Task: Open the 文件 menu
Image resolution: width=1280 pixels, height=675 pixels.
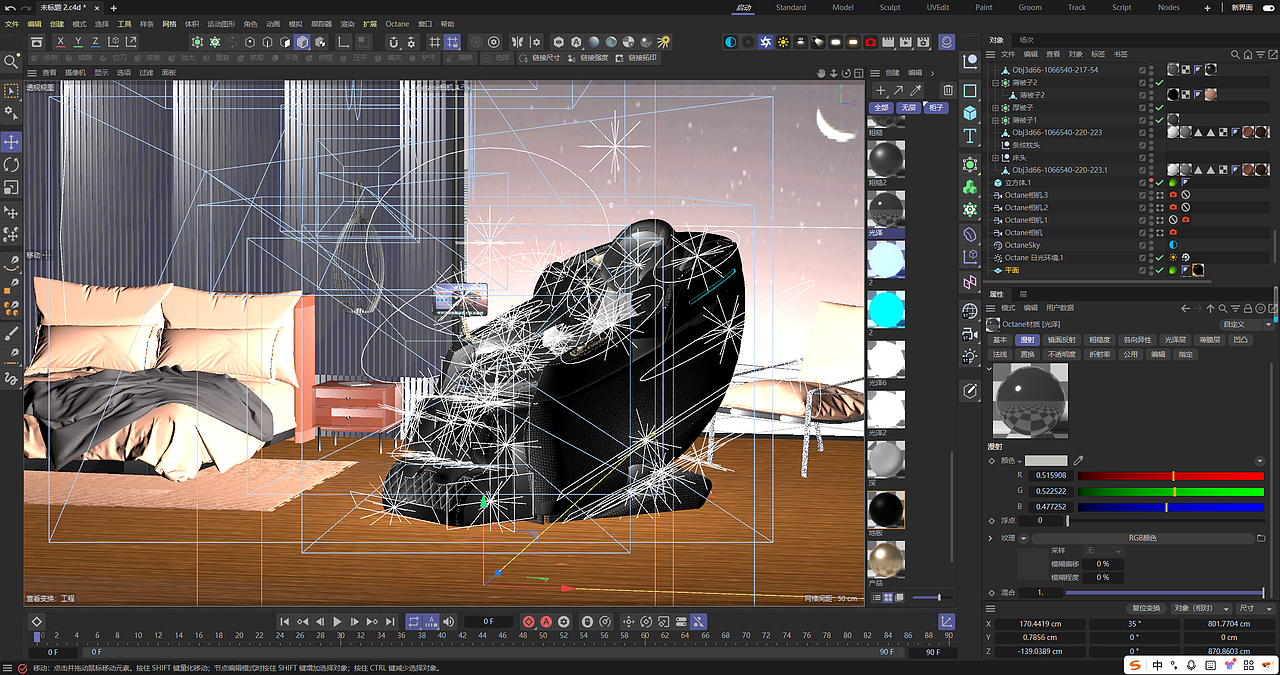Action: pyautogui.click(x=12, y=24)
